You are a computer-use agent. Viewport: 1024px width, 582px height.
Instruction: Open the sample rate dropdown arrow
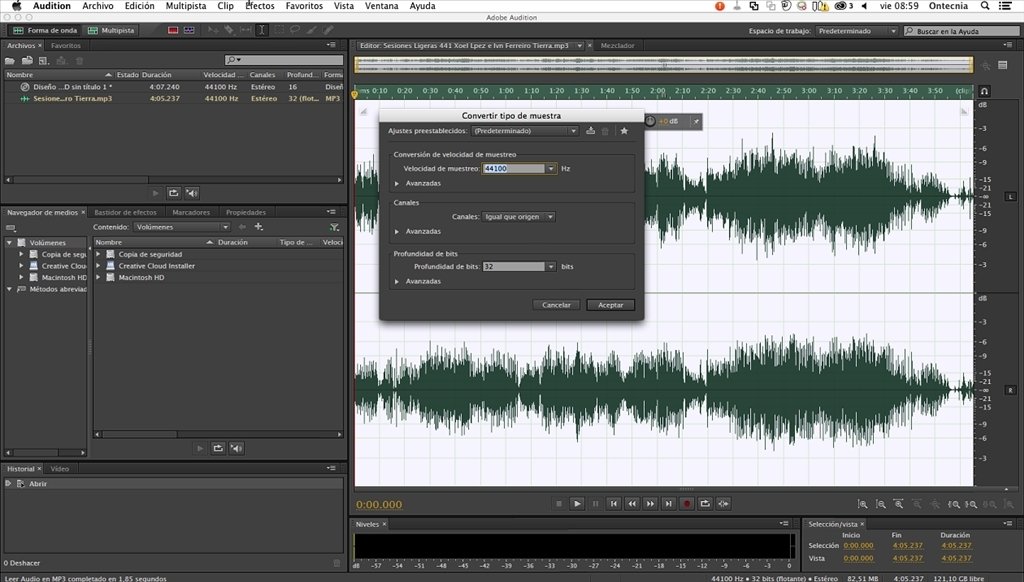[551, 169]
